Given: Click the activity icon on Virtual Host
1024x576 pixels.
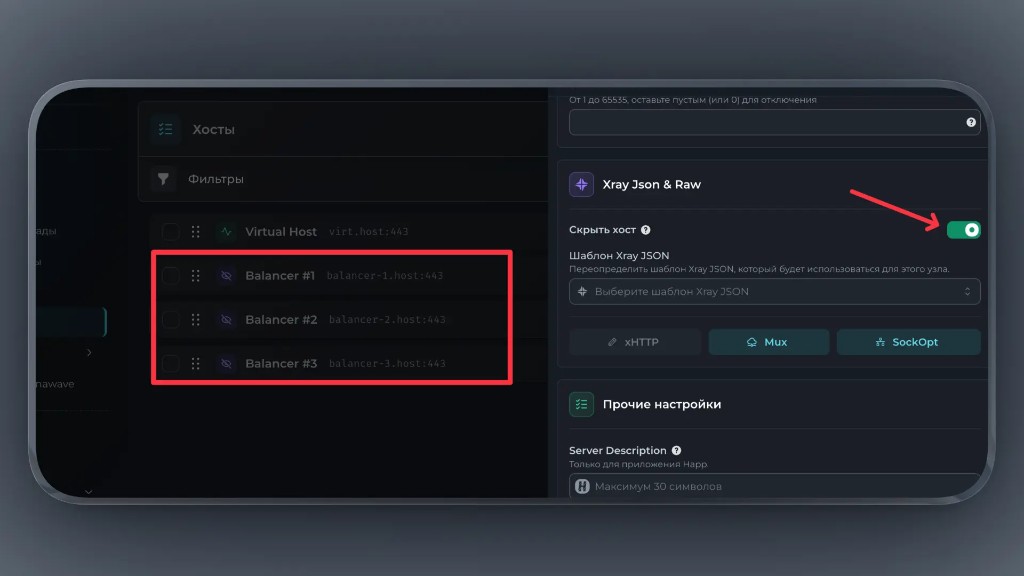Looking at the screenshot, I should click(226, 231).
